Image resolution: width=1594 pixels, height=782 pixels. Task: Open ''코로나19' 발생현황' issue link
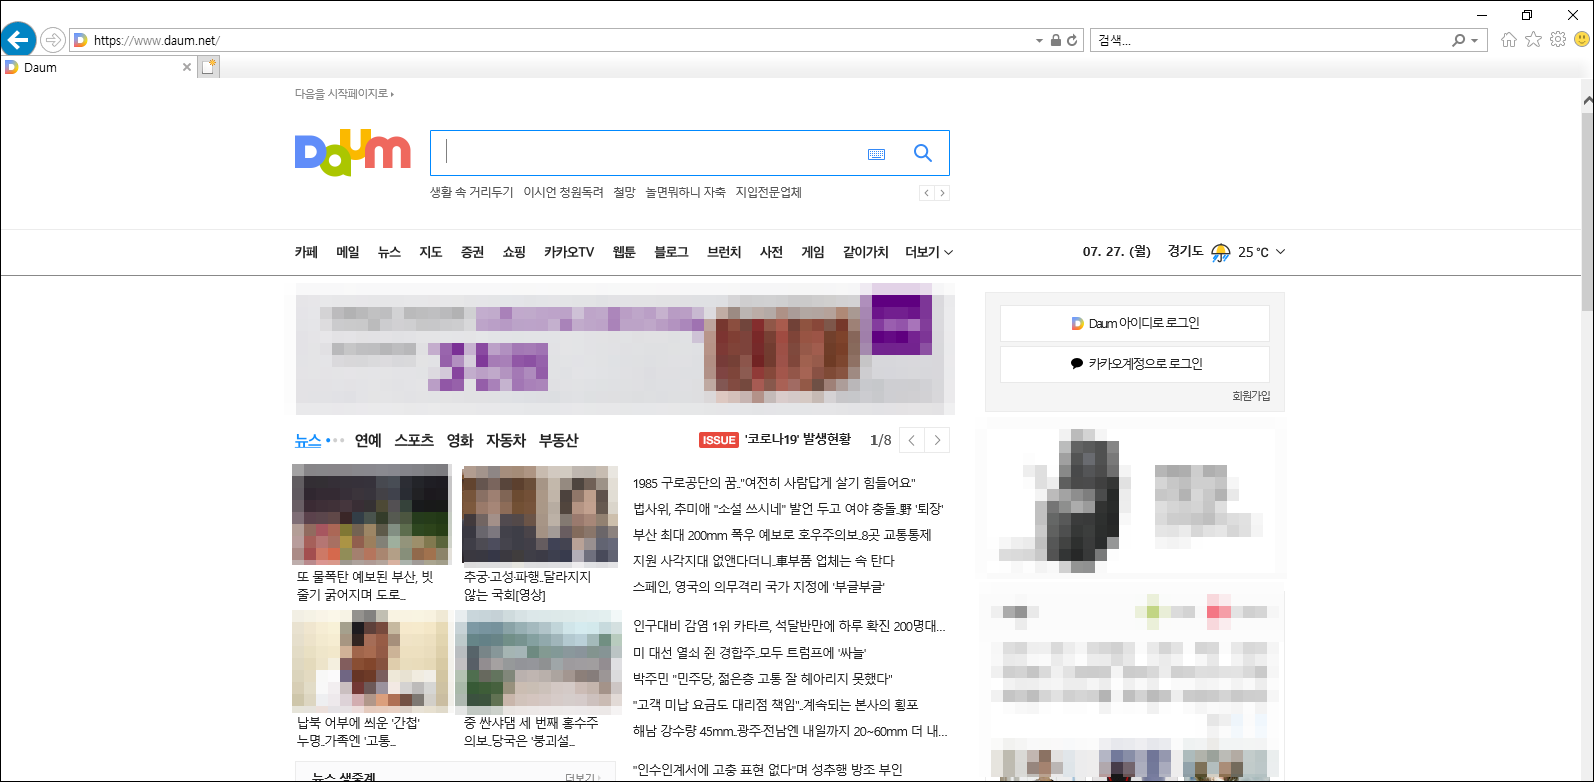click(798, 440)
